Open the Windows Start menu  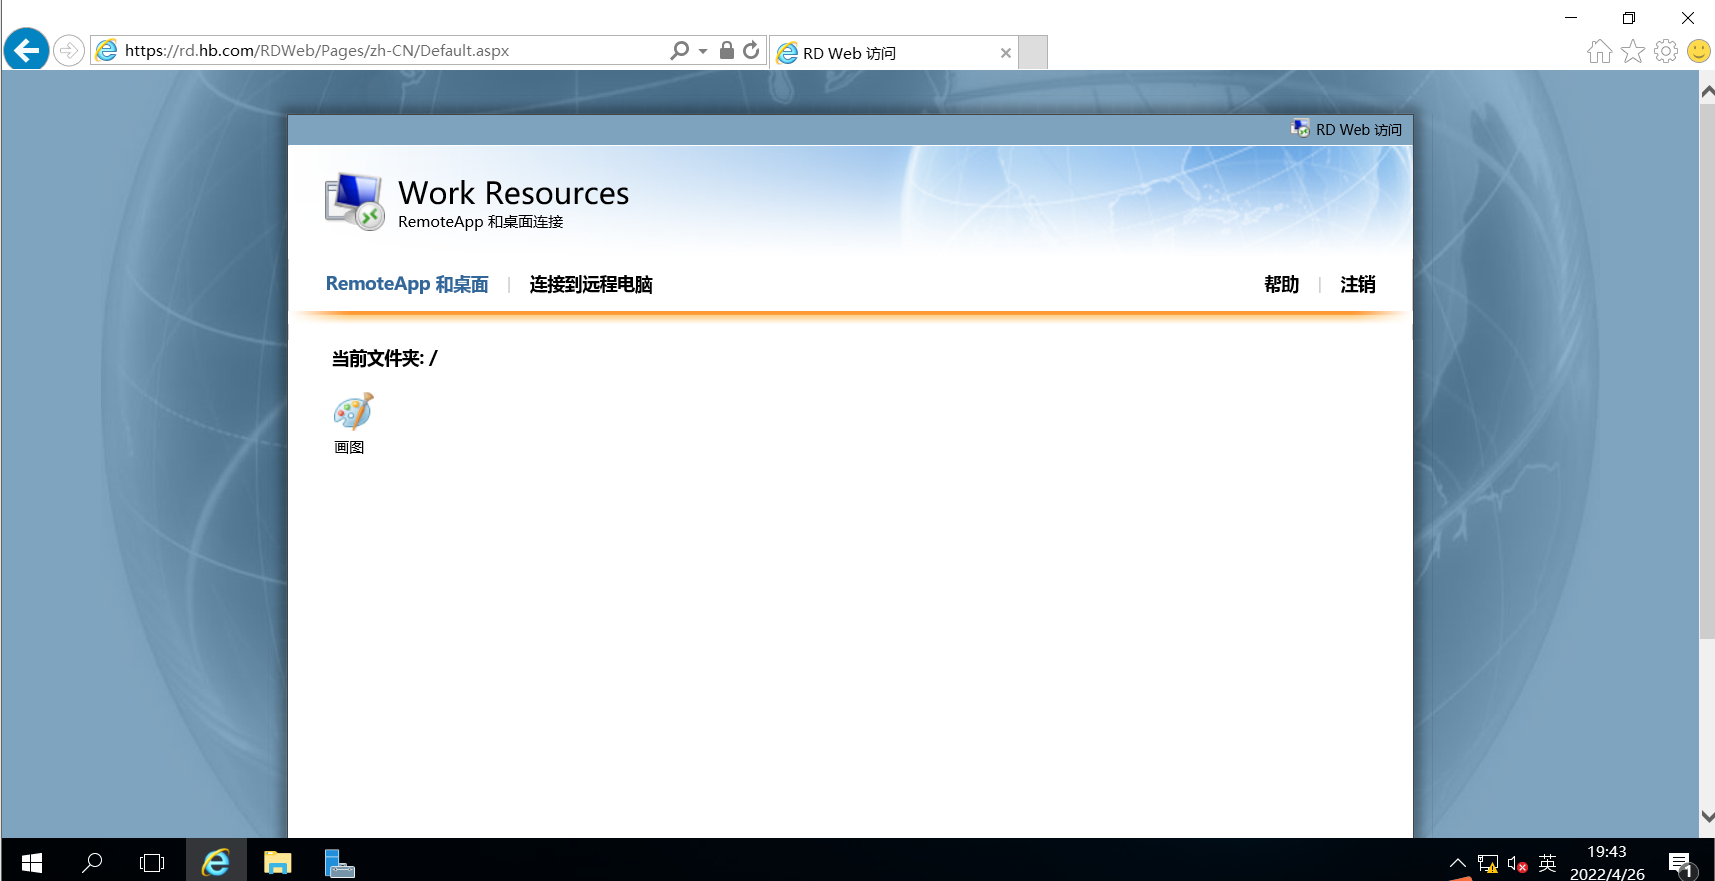[31, 862]
